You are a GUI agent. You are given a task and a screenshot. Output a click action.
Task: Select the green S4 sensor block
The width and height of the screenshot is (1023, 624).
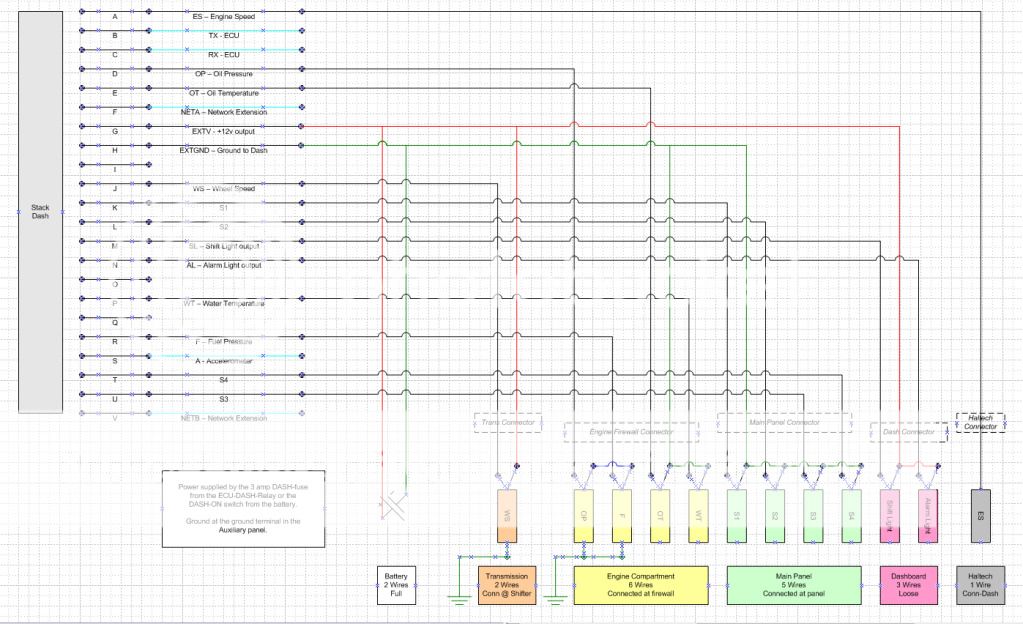click(851, 516)
